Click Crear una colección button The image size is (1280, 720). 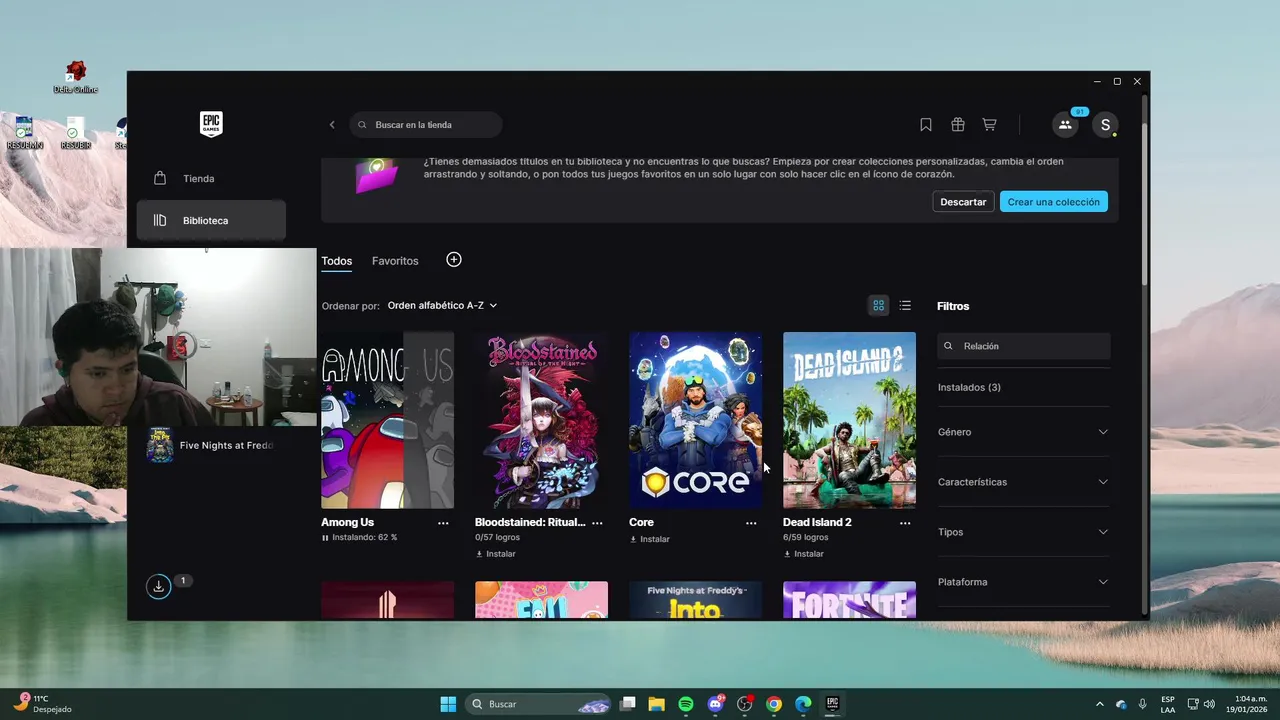coord(1053,202)
